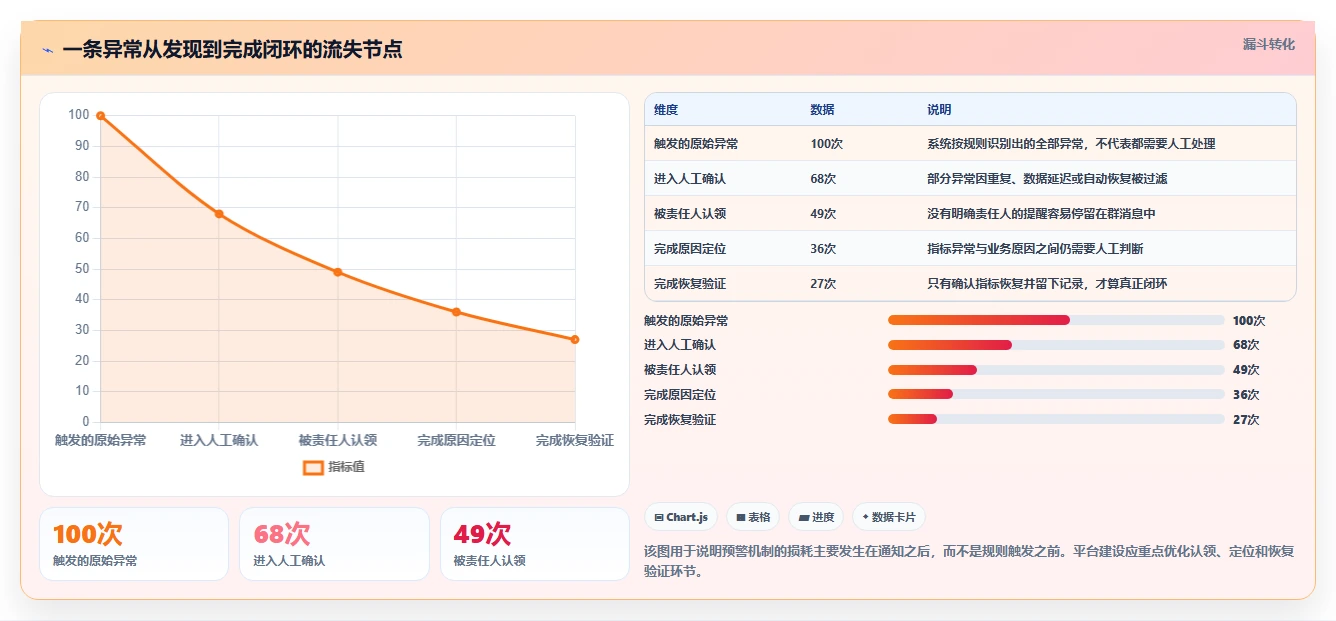Select table cell 完成恢复验证
This screenshot has width=1336, height=621.
tap(690, 284)
